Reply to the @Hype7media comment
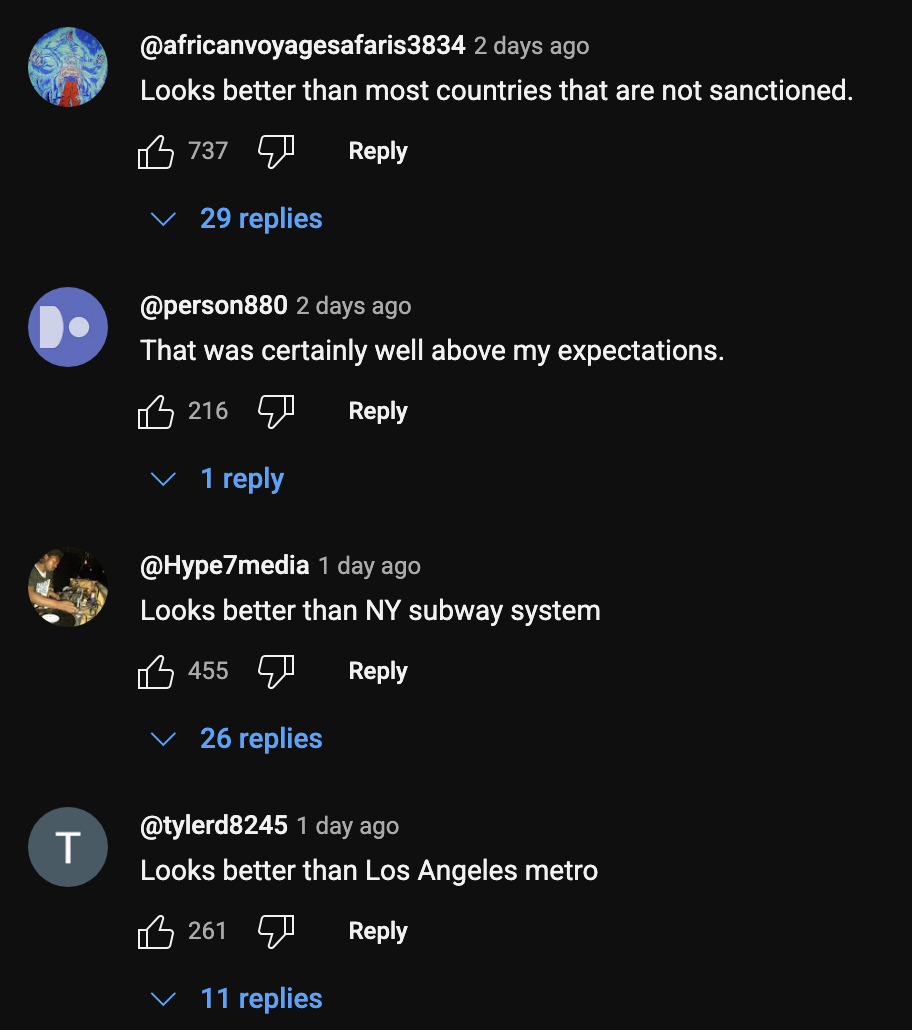 pos(378,672)
